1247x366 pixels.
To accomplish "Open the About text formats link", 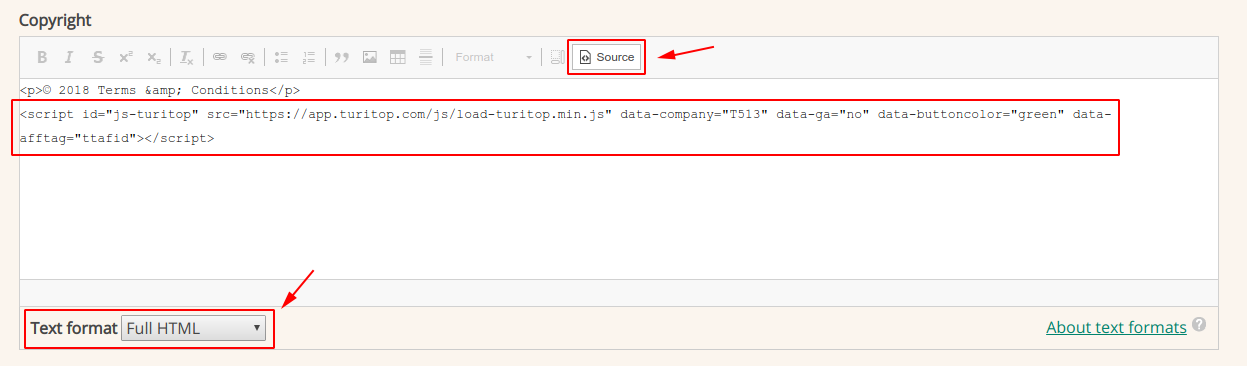I will (x=1116, y=327).
